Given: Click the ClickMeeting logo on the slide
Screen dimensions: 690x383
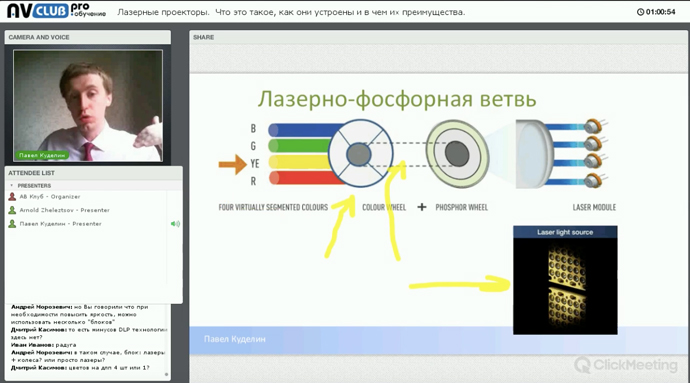Looking at the screenshot, I should [x=626, y=365].
